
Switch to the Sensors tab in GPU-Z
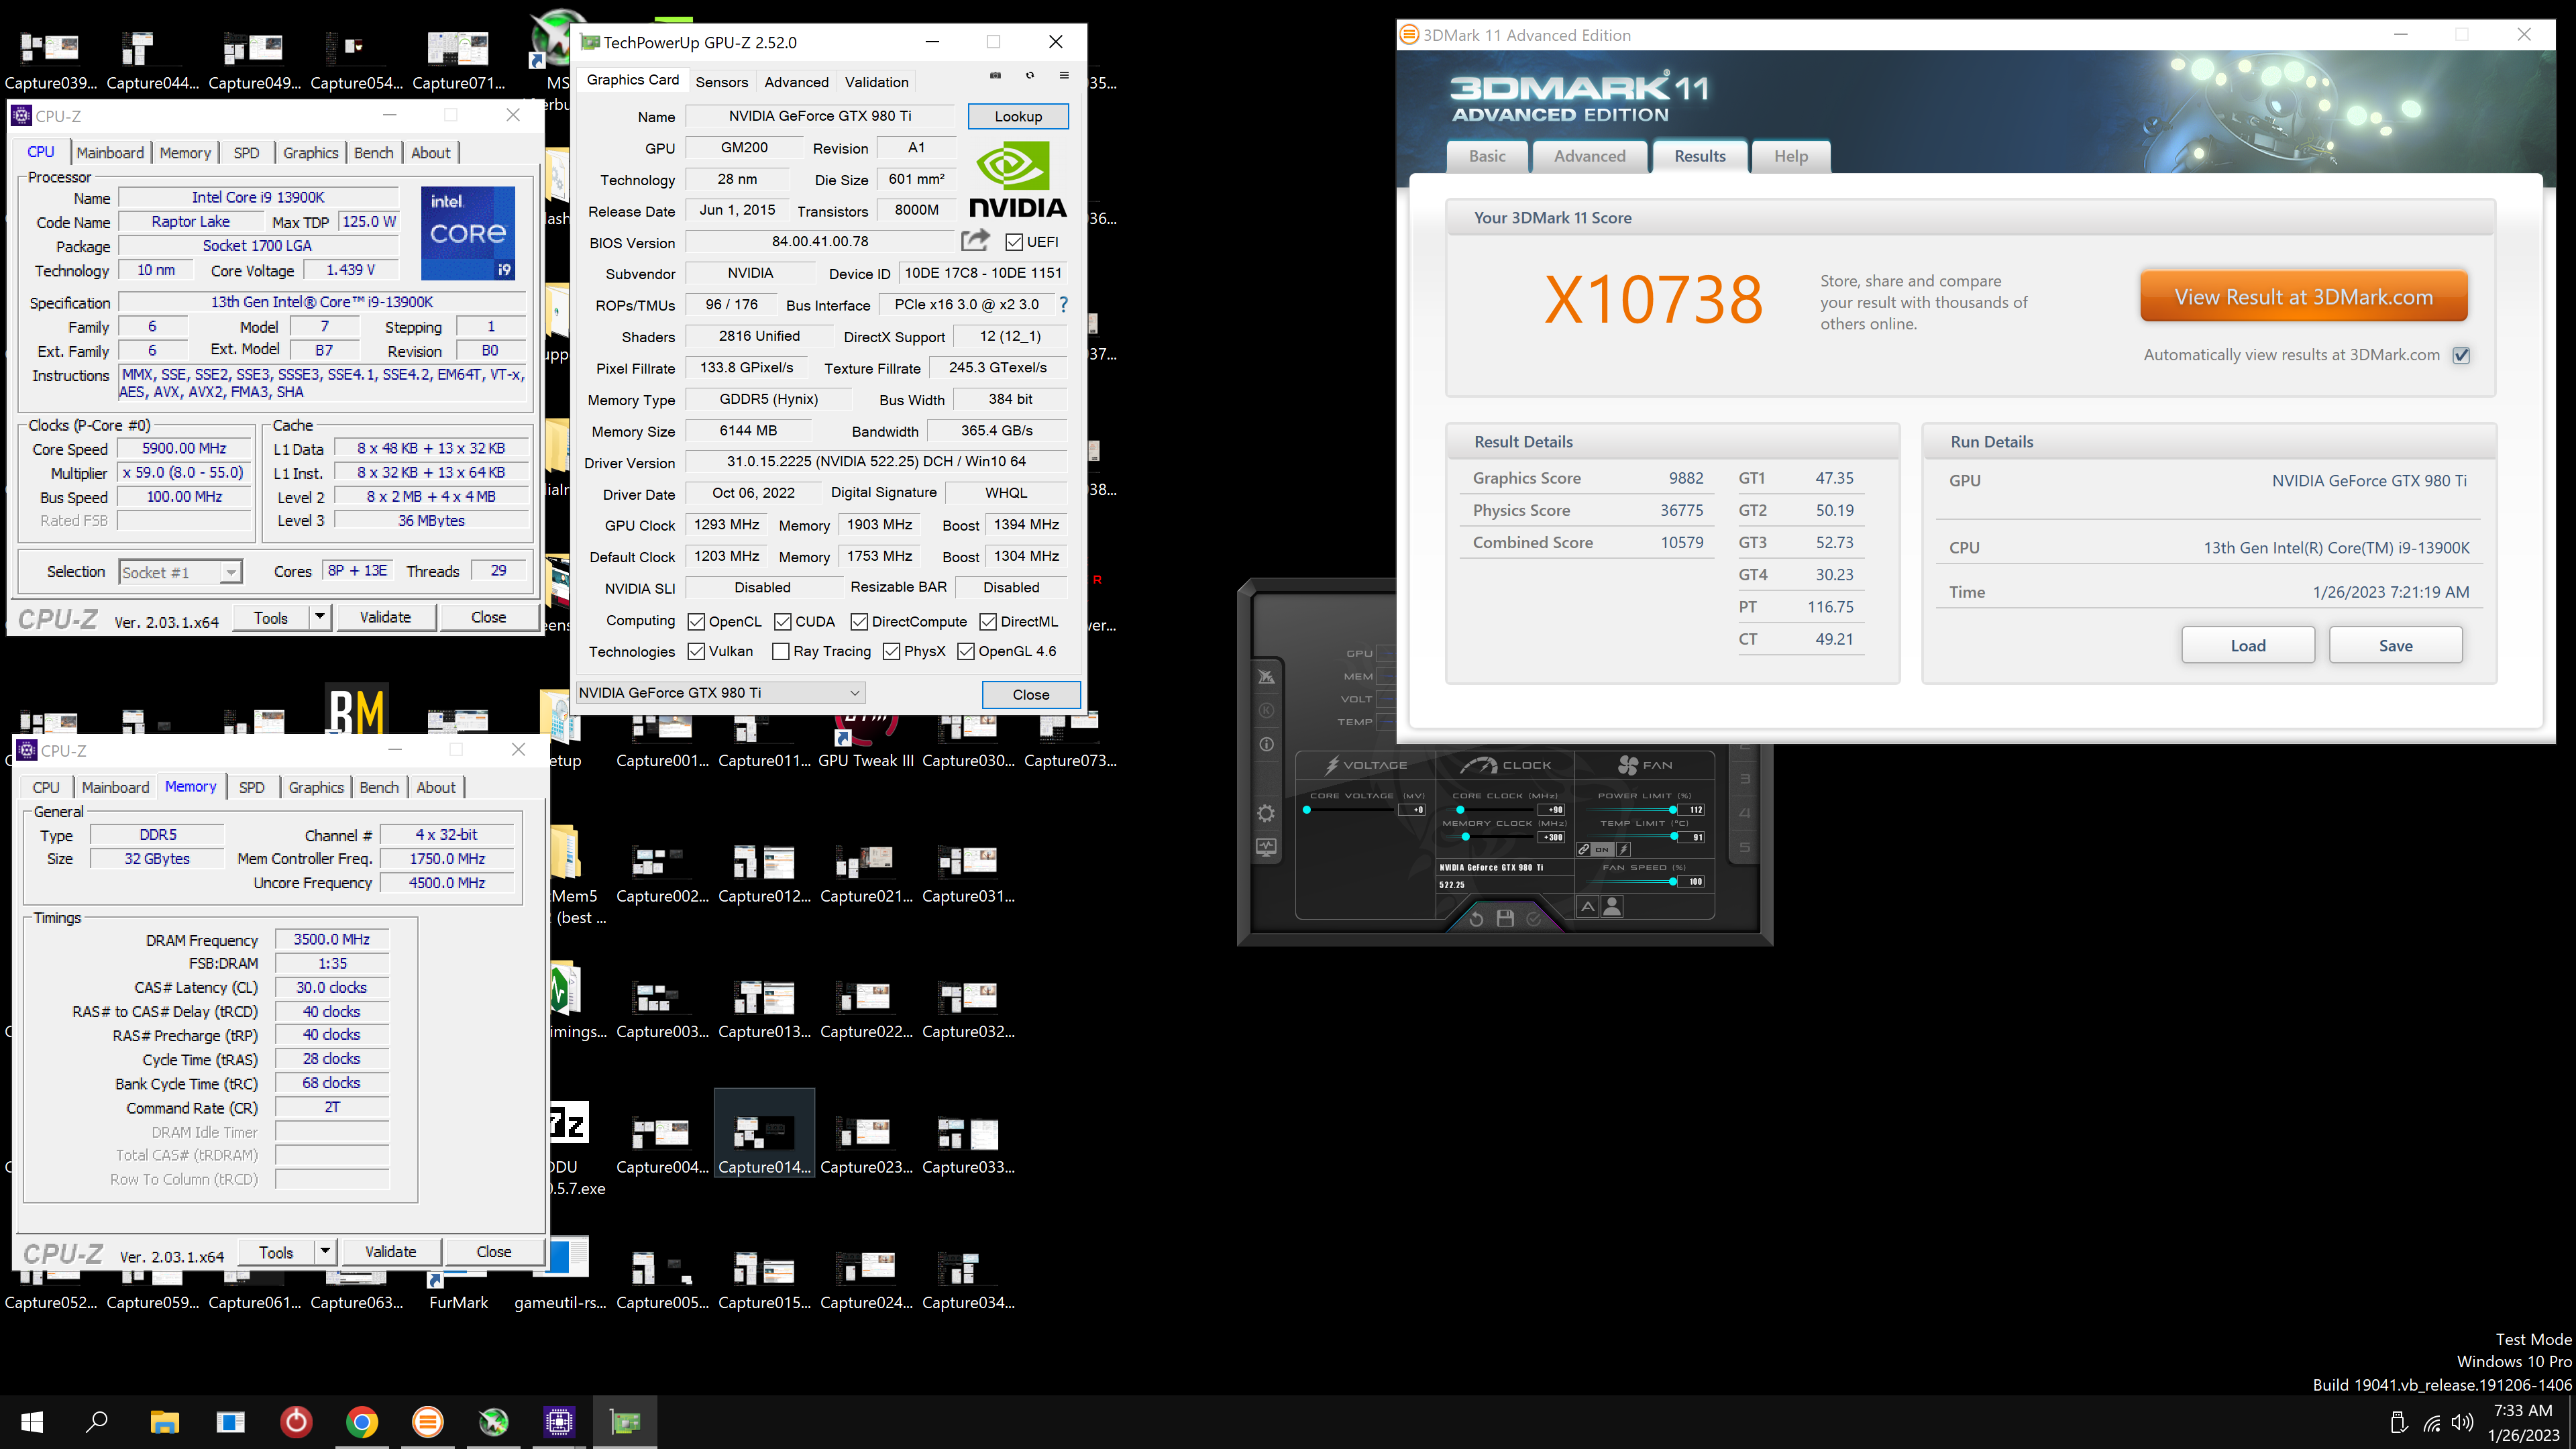(x=721, y=82)
